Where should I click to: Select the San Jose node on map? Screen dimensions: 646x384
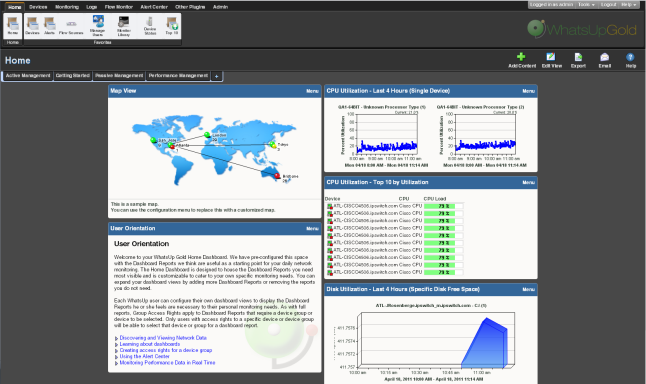coord(154,140)
